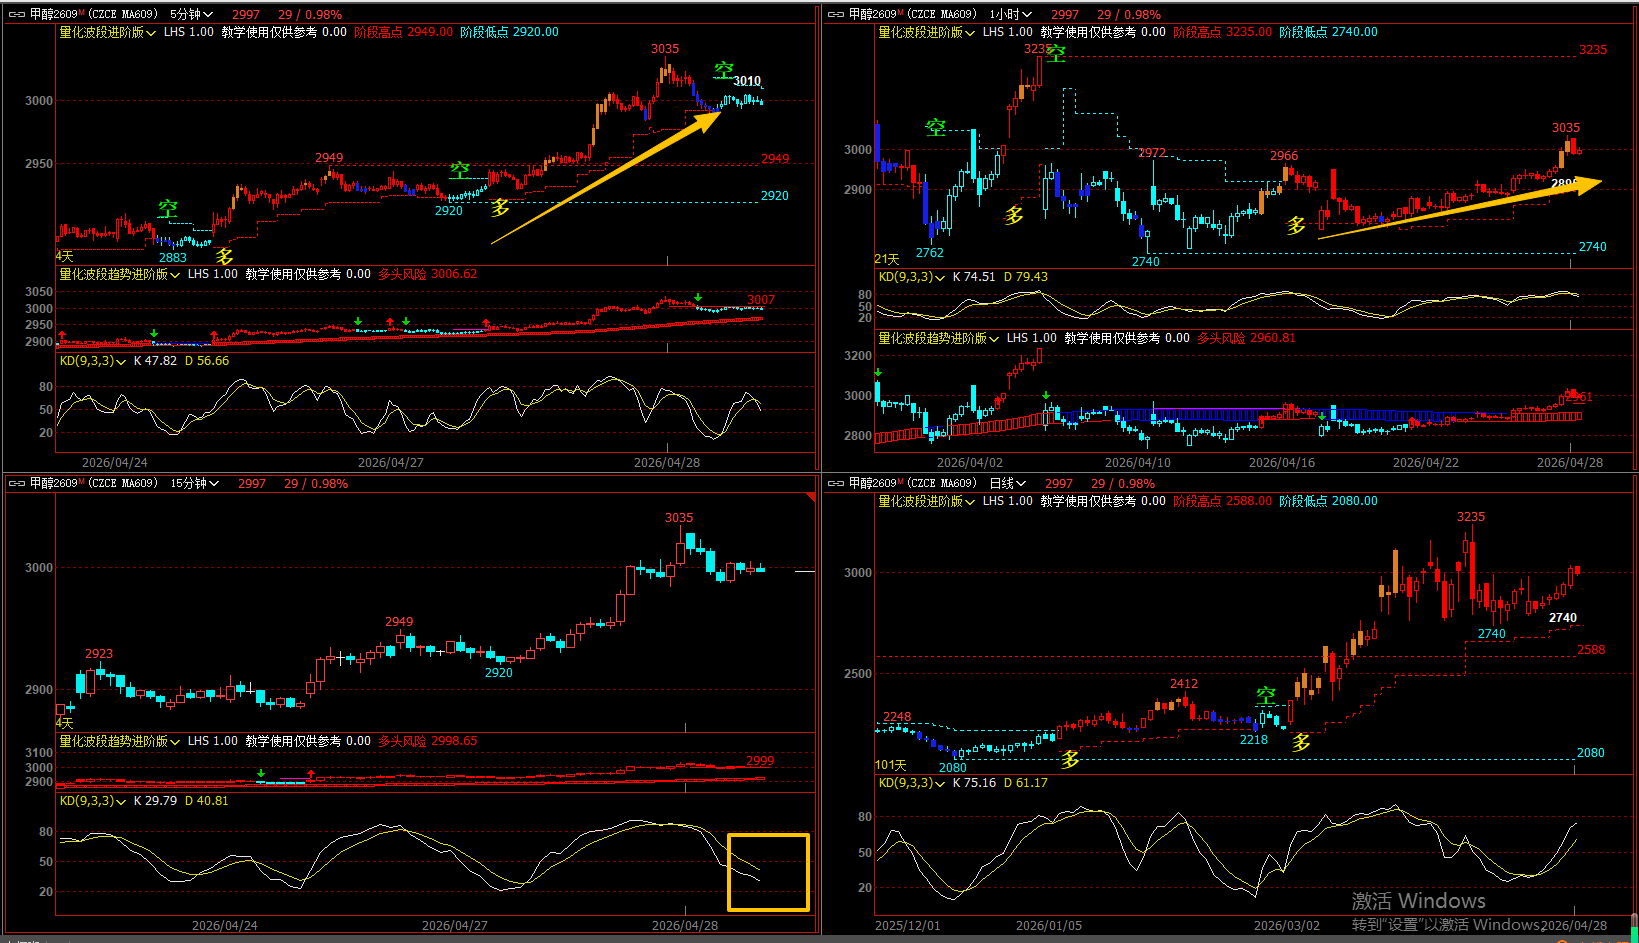Click the link icon in the 日线 panel header
Viewport: 1639px width, 943px height.
(836, 484)
